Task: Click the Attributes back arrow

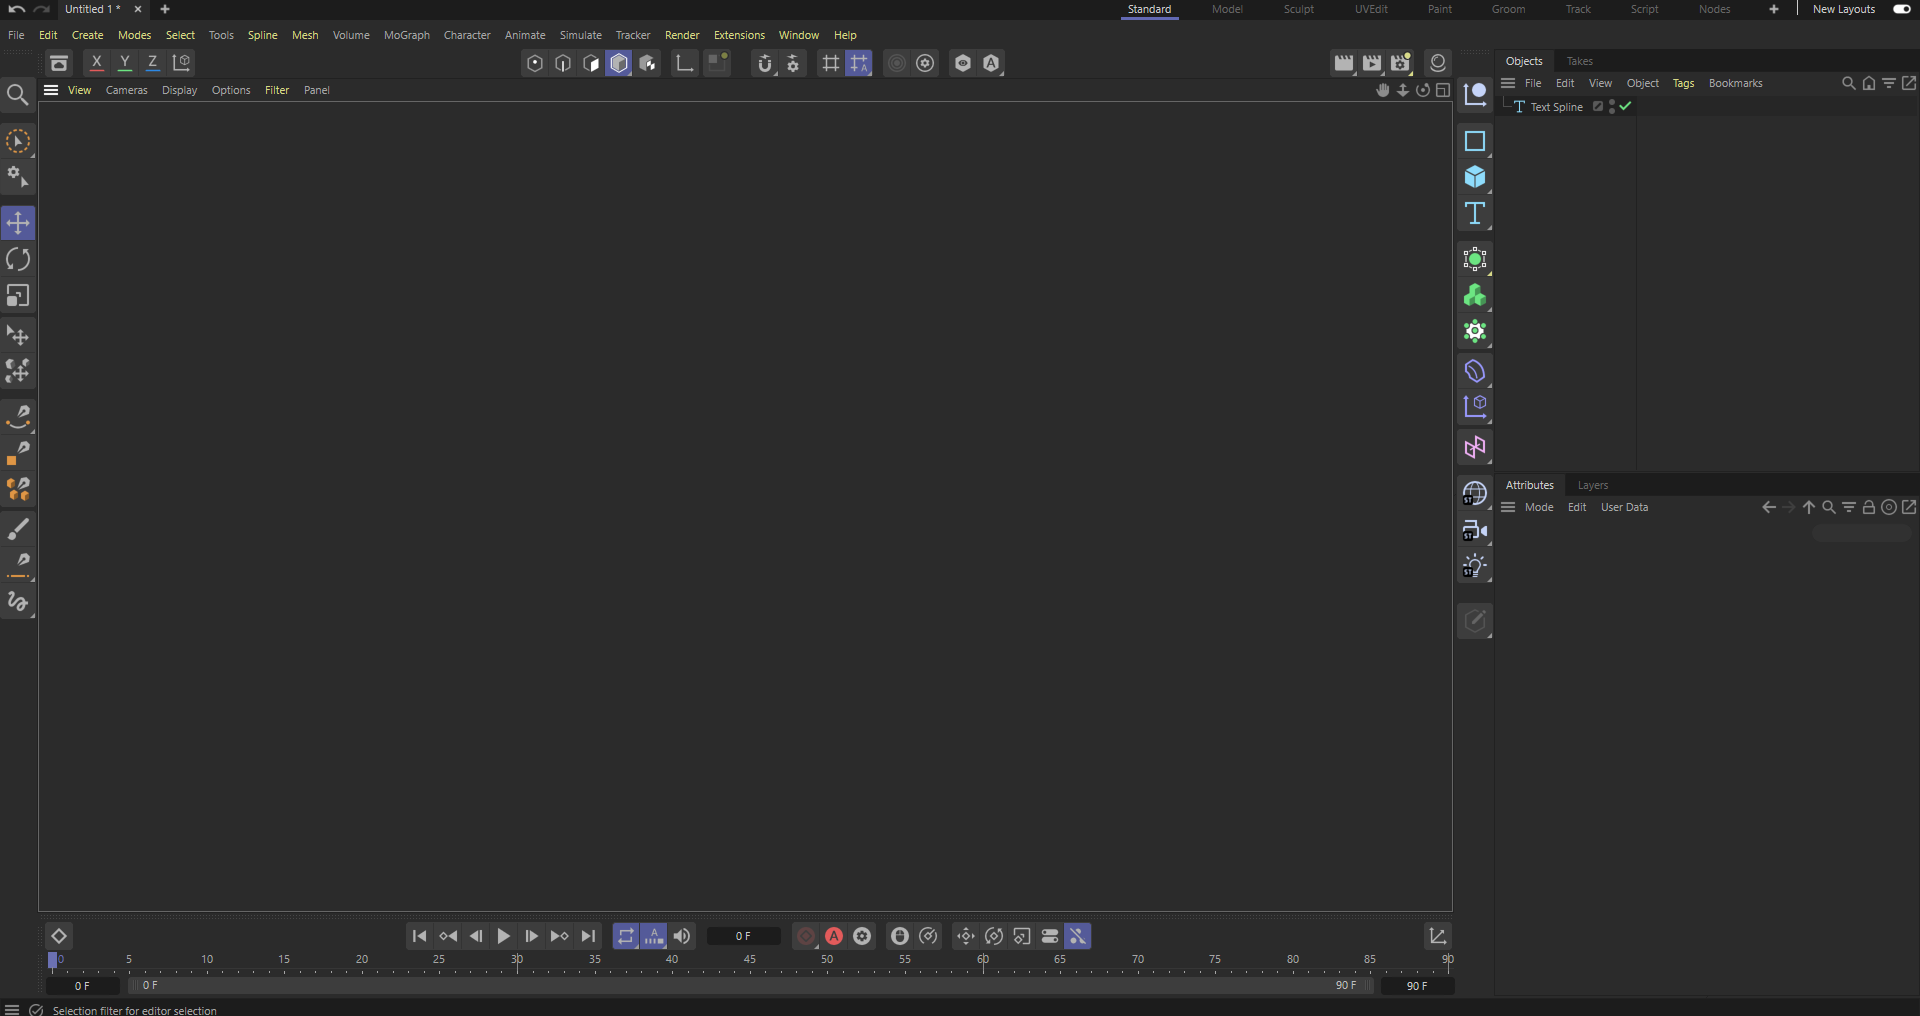Action: [x=1768, y=508]
